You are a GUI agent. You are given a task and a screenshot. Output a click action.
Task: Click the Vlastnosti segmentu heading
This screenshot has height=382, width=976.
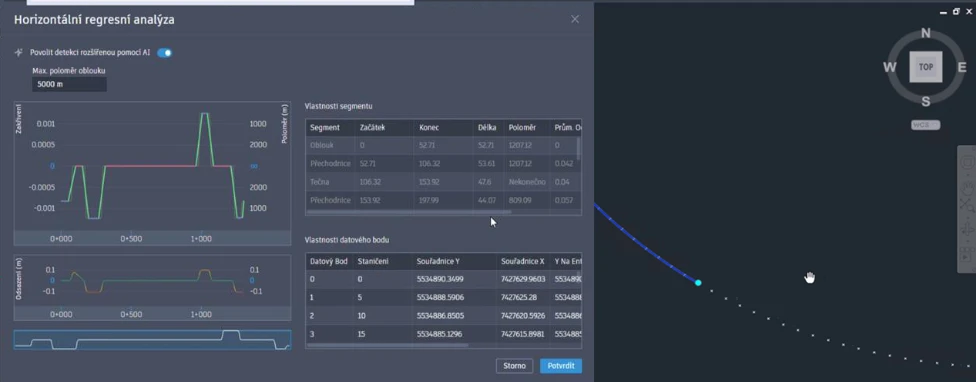339,106
